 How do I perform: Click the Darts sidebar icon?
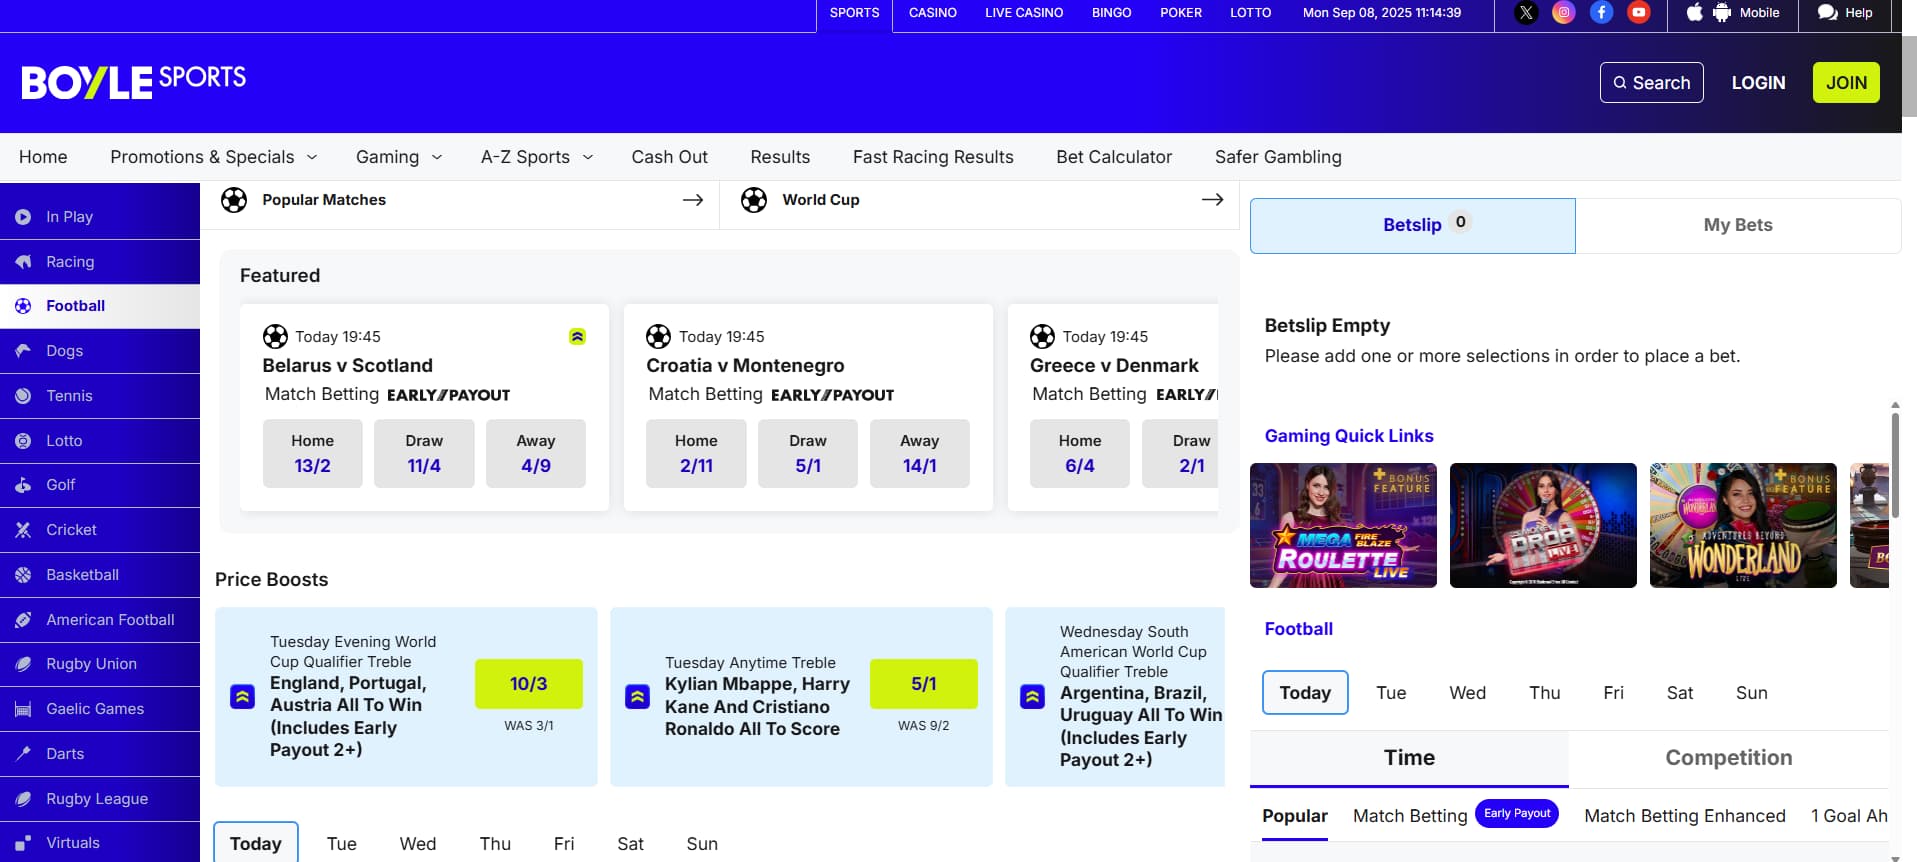[x=23, y=754]
